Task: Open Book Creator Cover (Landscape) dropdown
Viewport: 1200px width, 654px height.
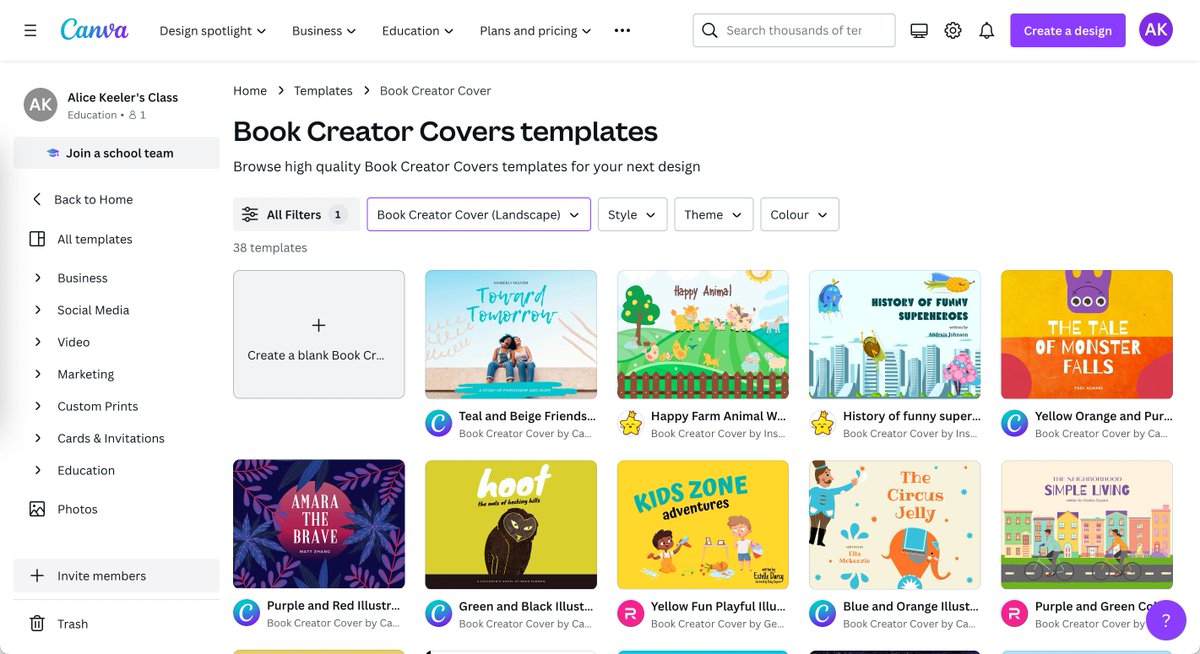Action: 479,214
